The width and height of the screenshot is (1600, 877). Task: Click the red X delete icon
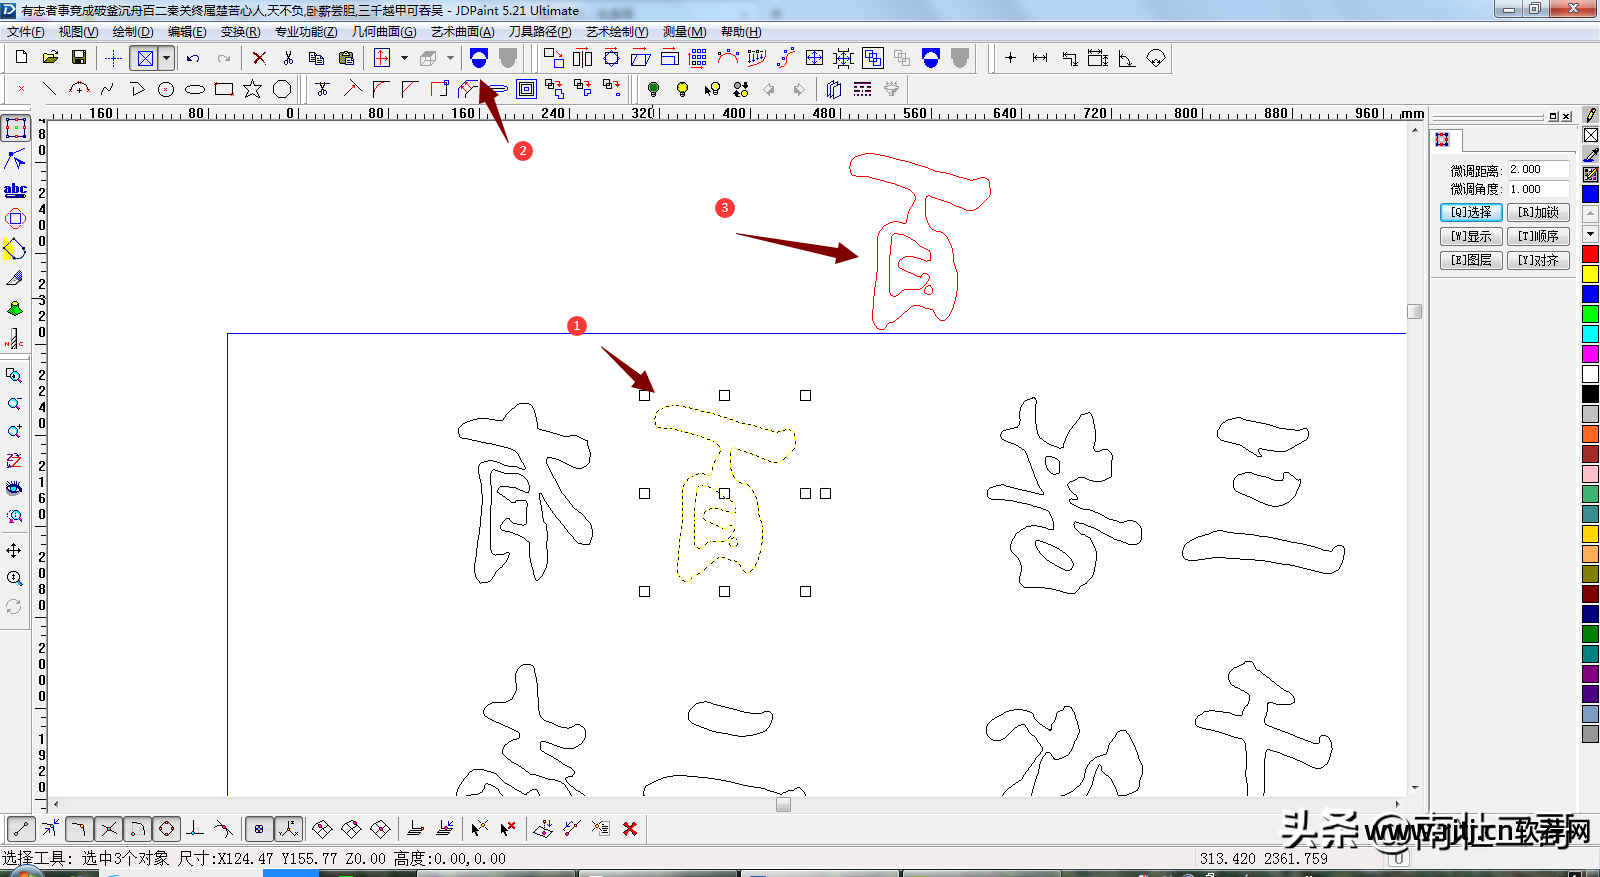[259, 58]
